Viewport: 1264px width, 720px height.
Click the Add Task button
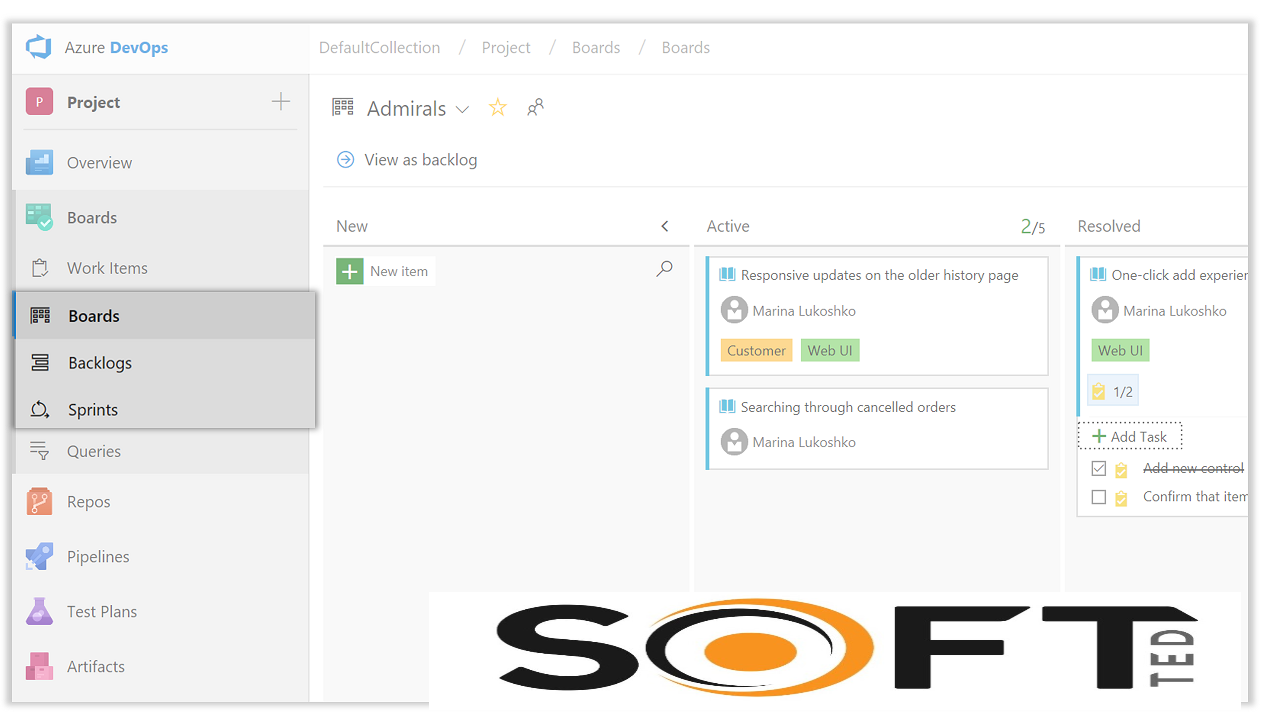click(x=1130, y=436)
